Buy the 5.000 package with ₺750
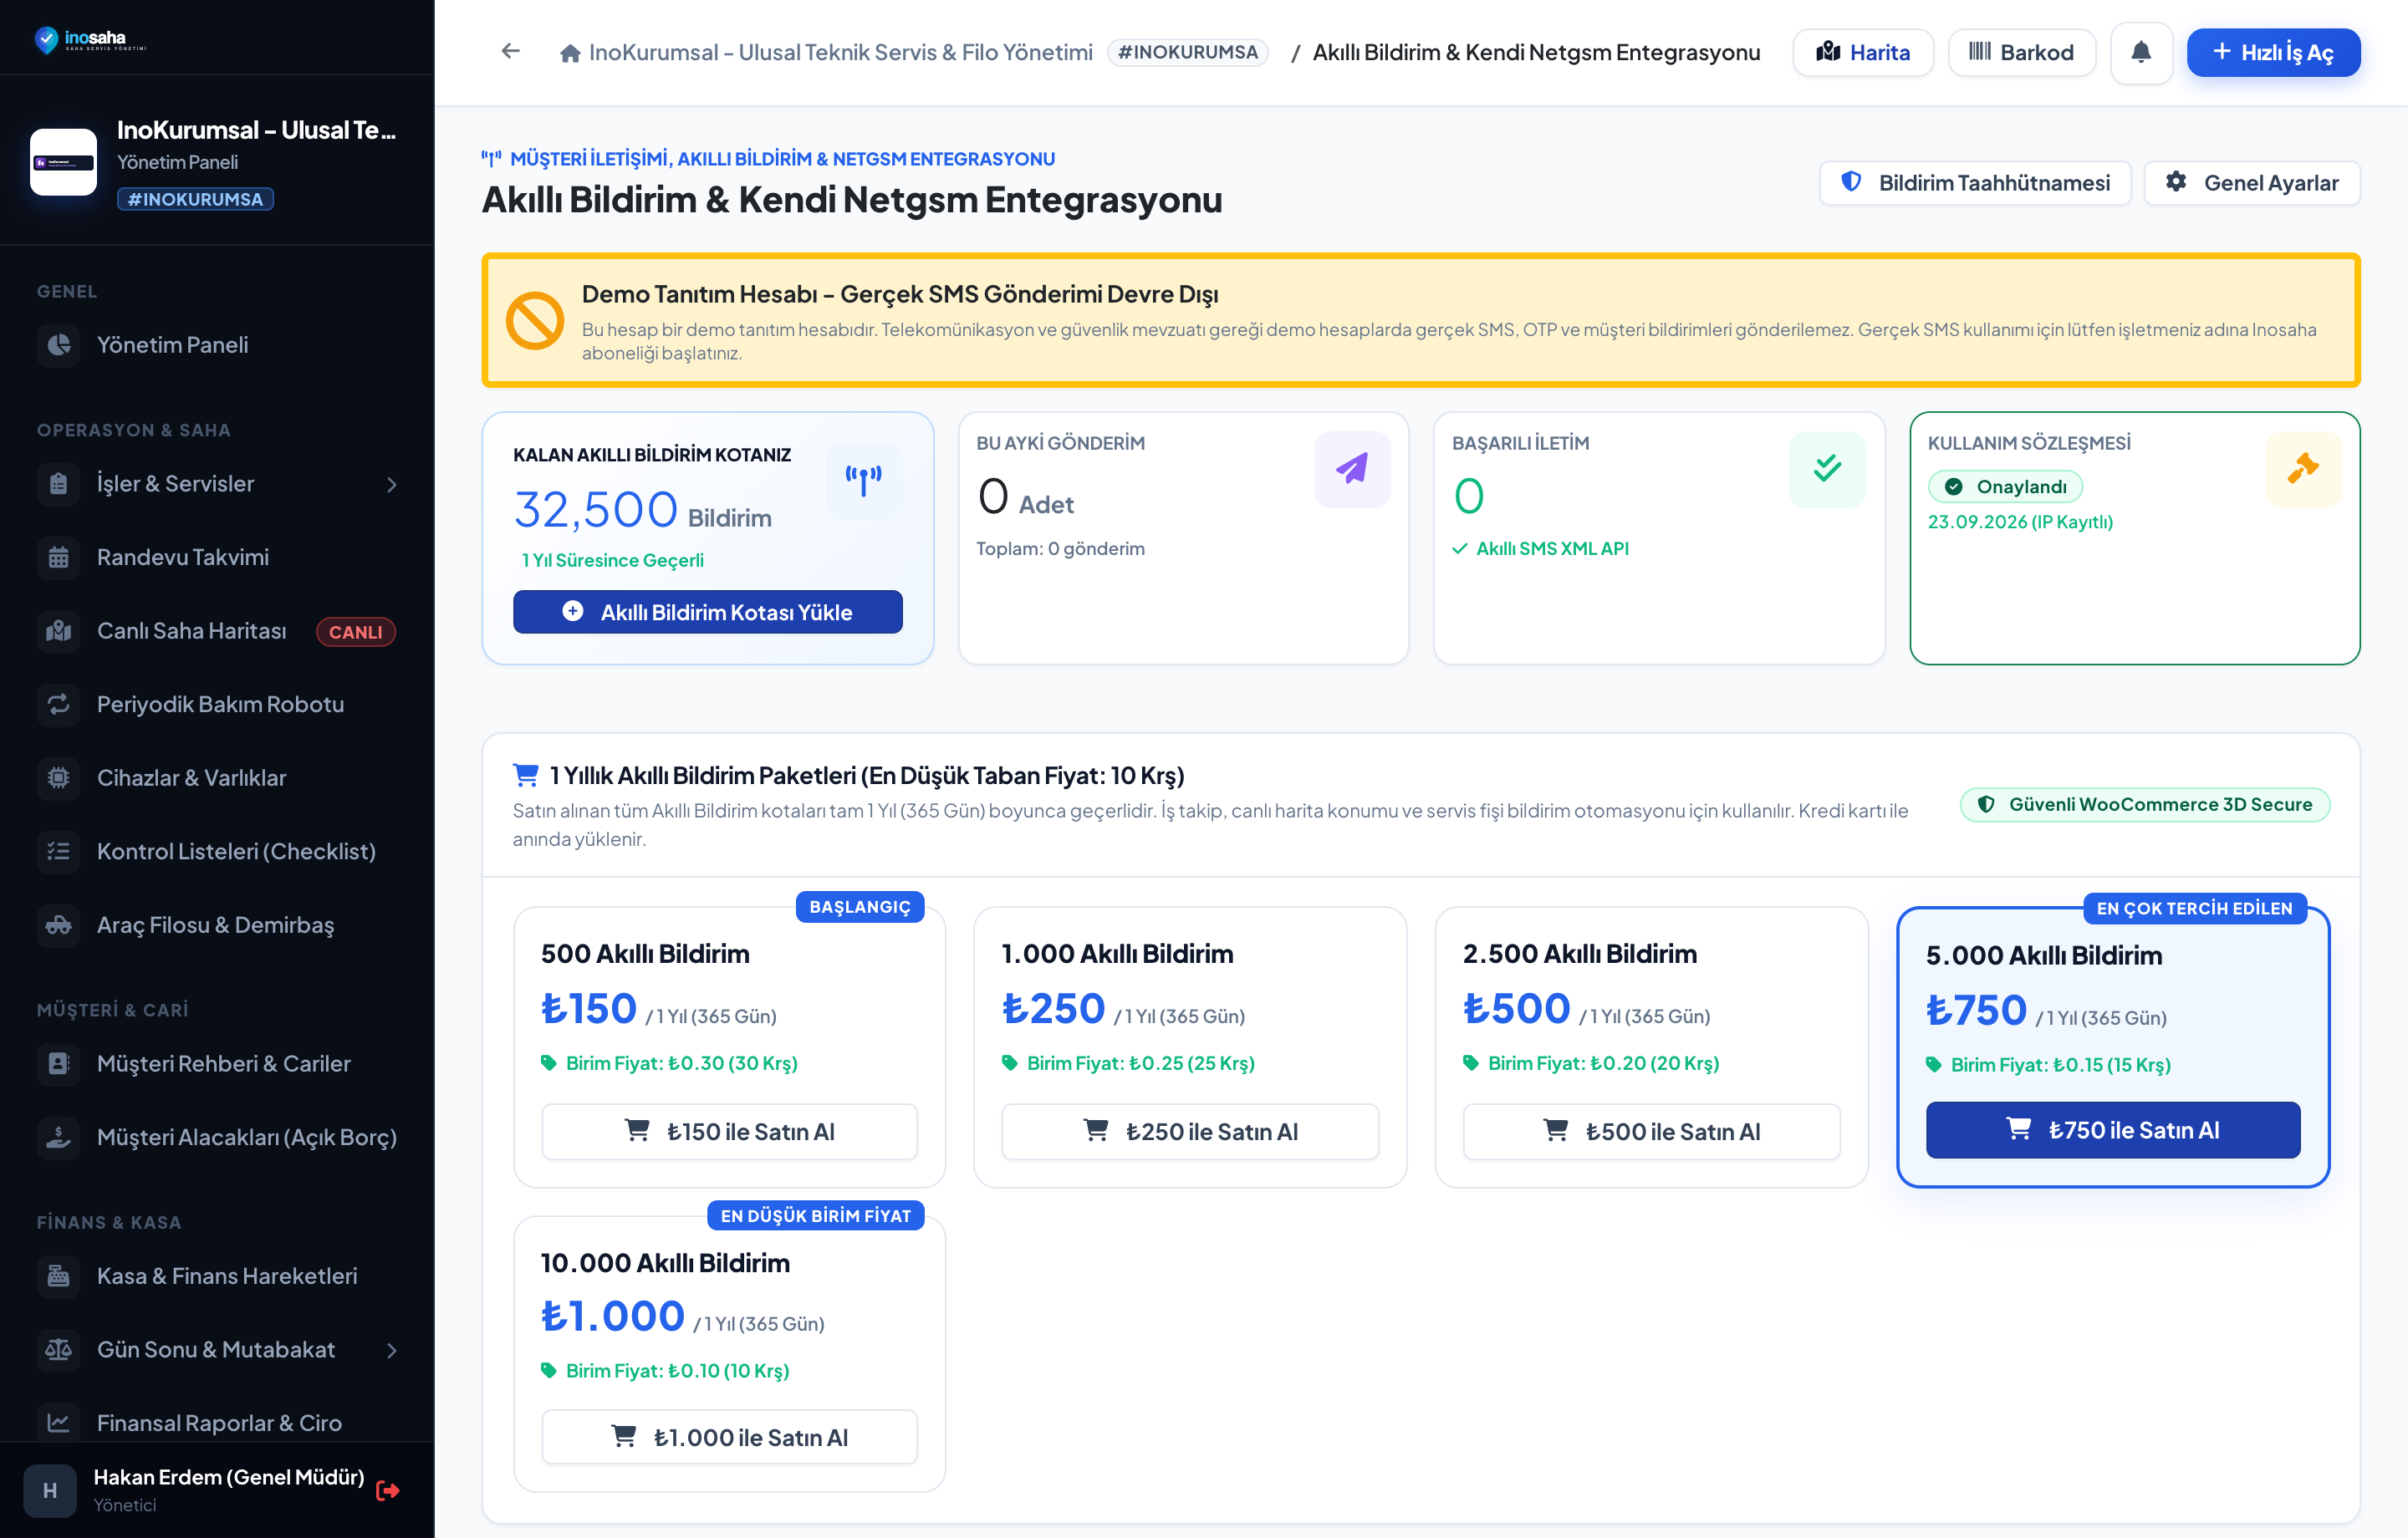2408x1538 pixels. (2112, 1130)
